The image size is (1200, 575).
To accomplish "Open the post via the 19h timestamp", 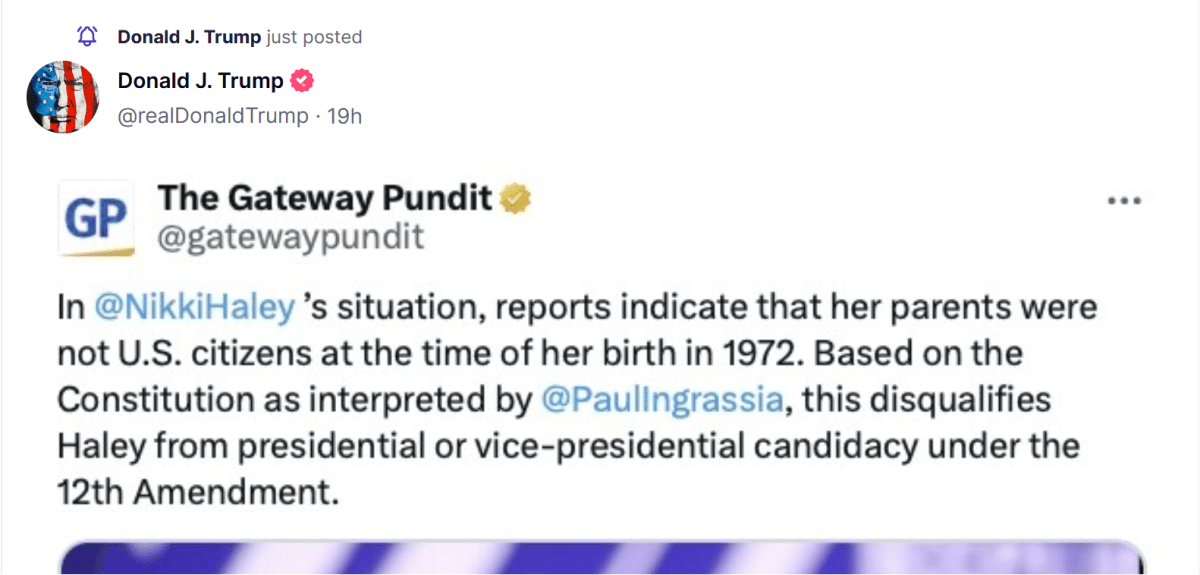I will (x=345, y=116).
